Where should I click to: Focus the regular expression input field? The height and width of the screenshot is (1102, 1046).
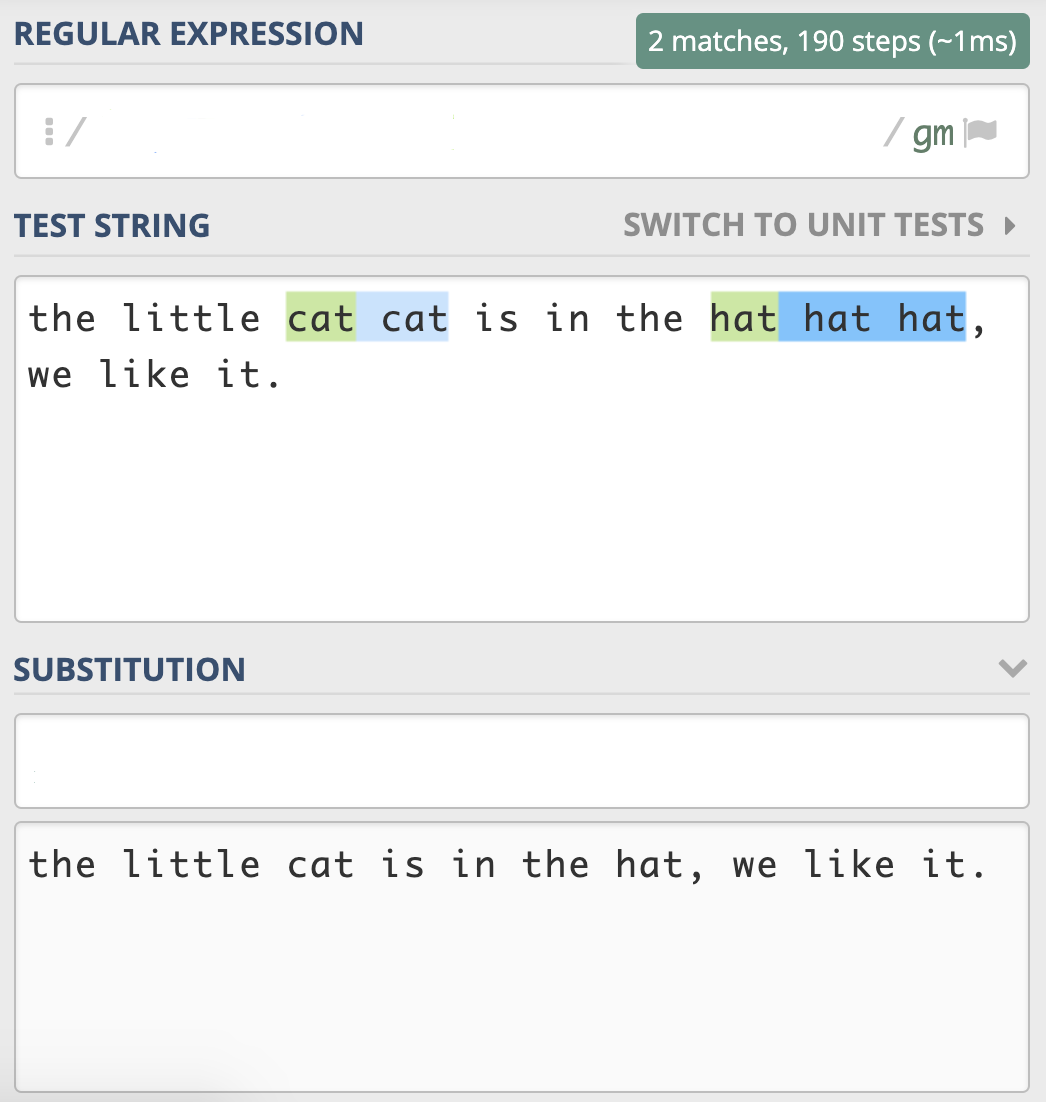pos(470,132)
